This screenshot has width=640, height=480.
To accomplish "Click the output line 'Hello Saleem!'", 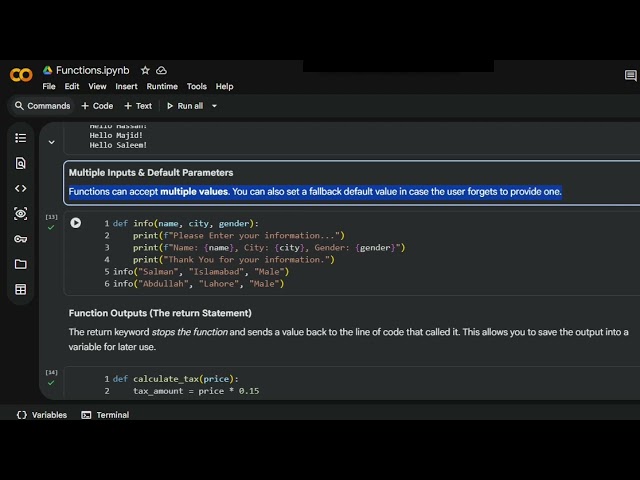I will 118,145.
